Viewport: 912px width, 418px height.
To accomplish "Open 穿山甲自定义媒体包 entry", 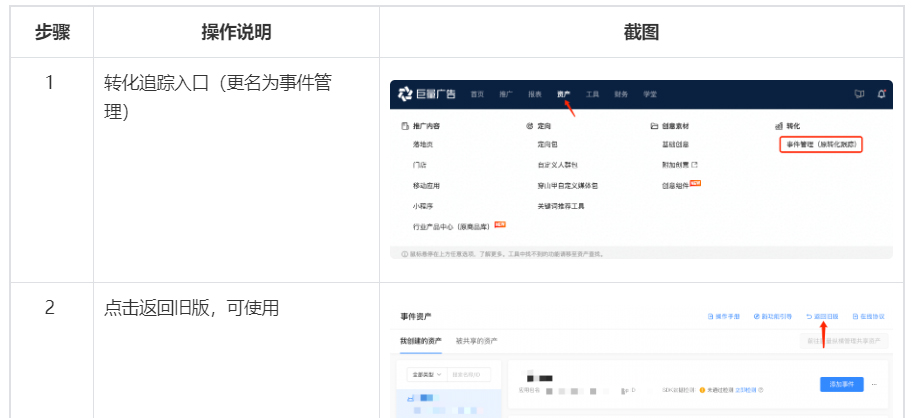I will click(x=568, y=185).
